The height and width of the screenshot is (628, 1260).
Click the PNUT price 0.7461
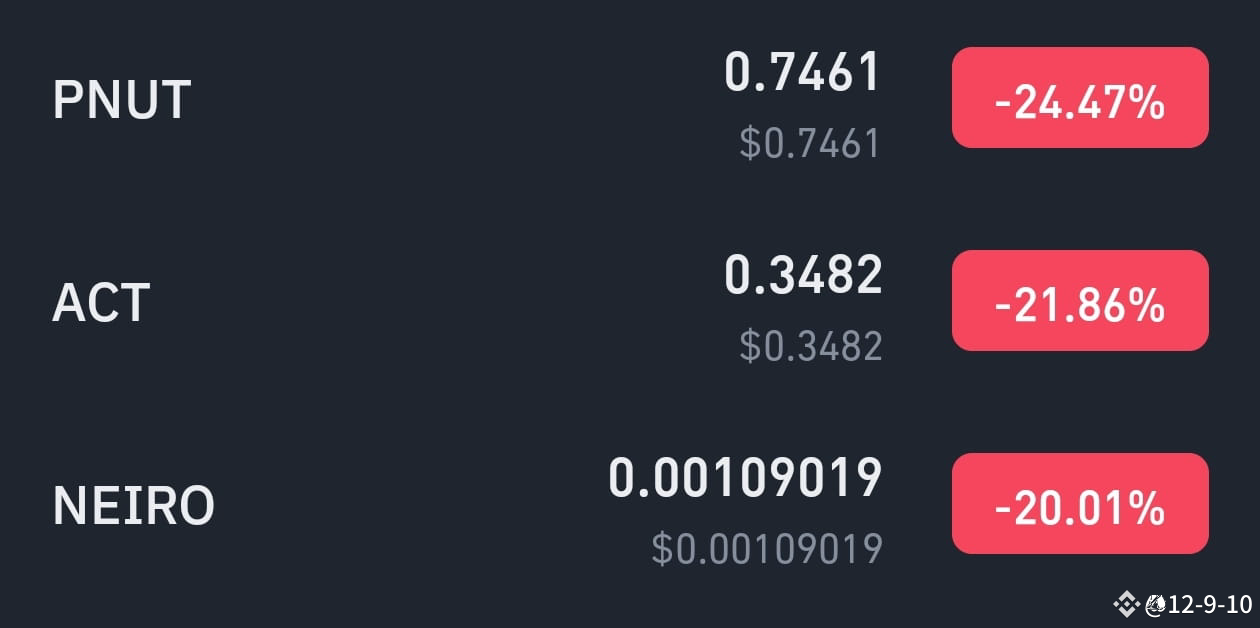tap(803, 70)
